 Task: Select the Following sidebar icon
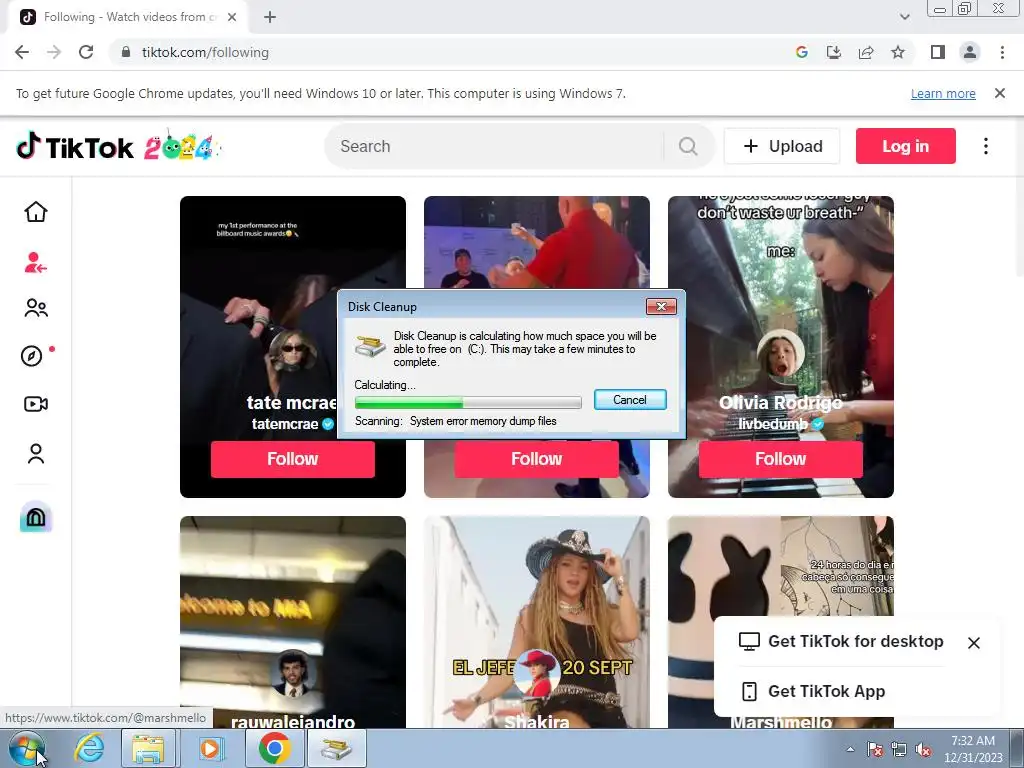36,263
